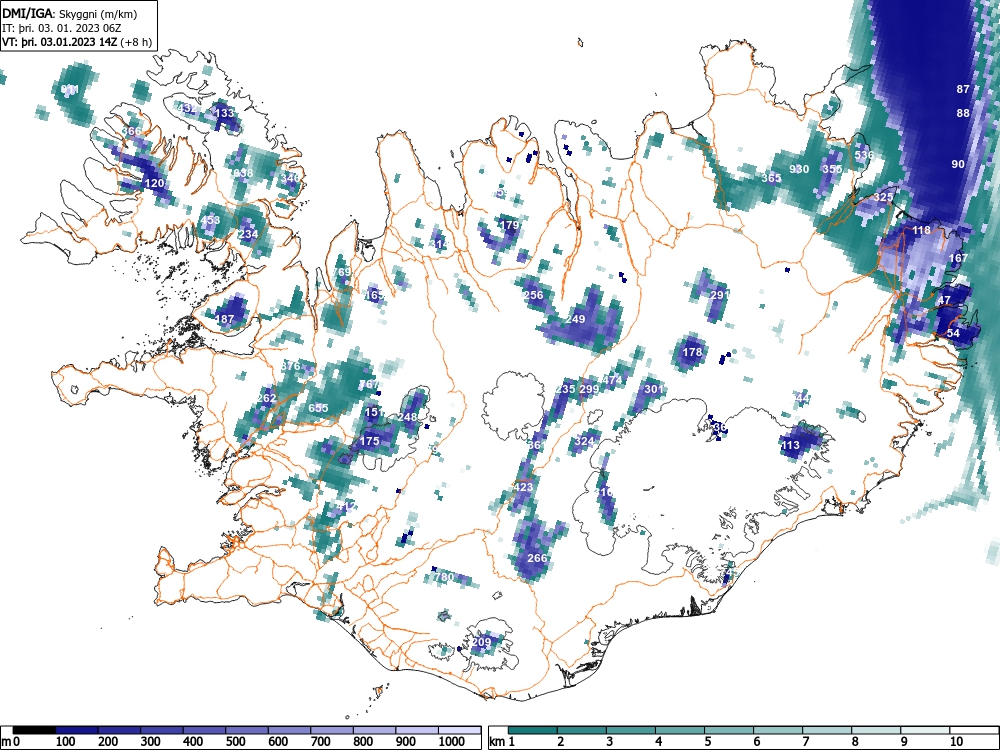The width and height of the screenshot is (1000, 750).
Task: Click the visibility value 248
Action: (x=407, y=417)
